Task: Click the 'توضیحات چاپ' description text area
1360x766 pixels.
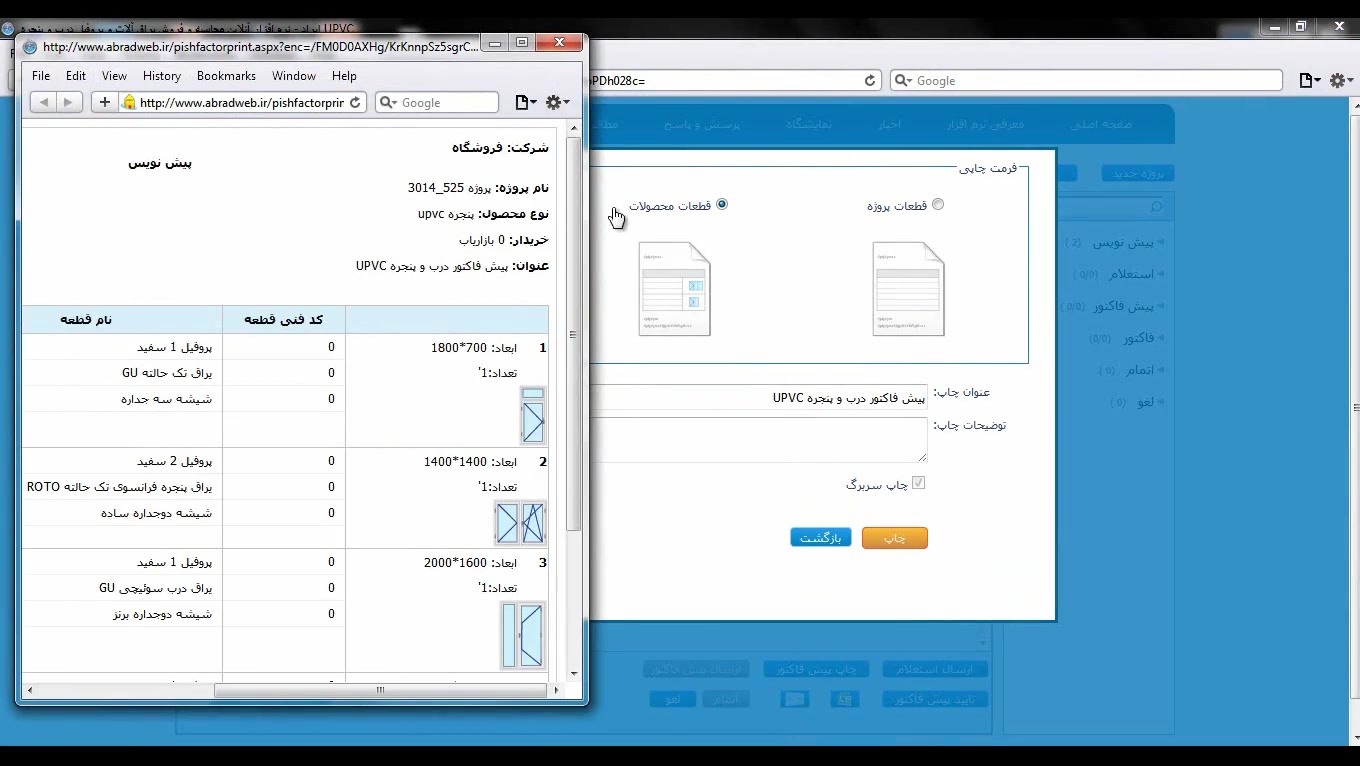Action: tap(758, 440)
